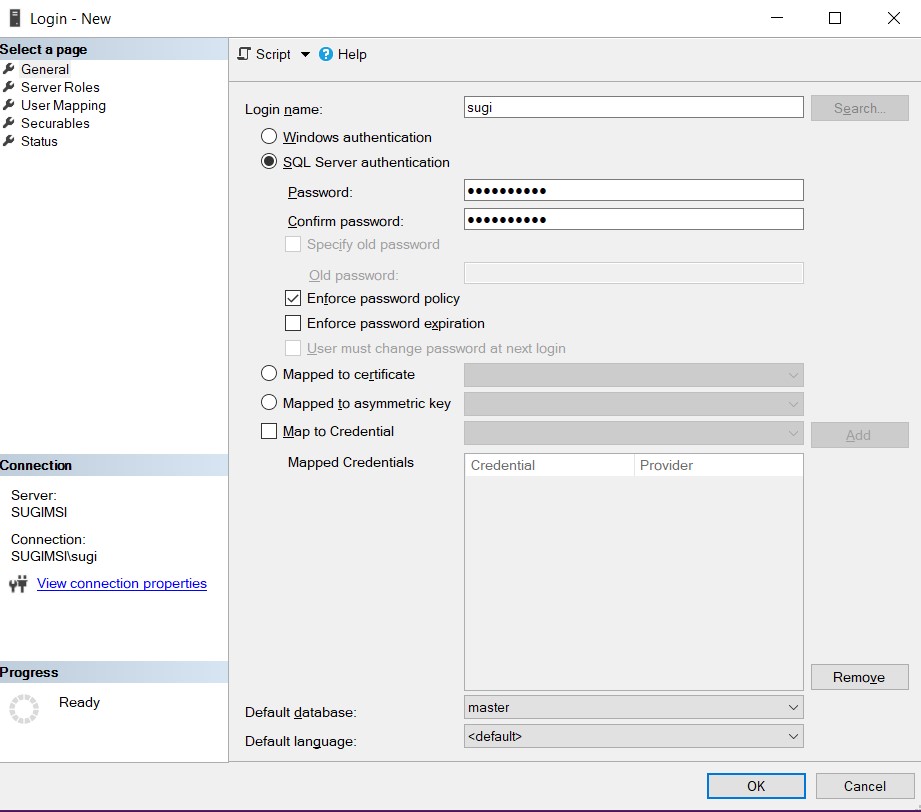Viewport: 921px width, 812px height.
Task: Switch to the User Mapping page
Action: tap(63, 105)
